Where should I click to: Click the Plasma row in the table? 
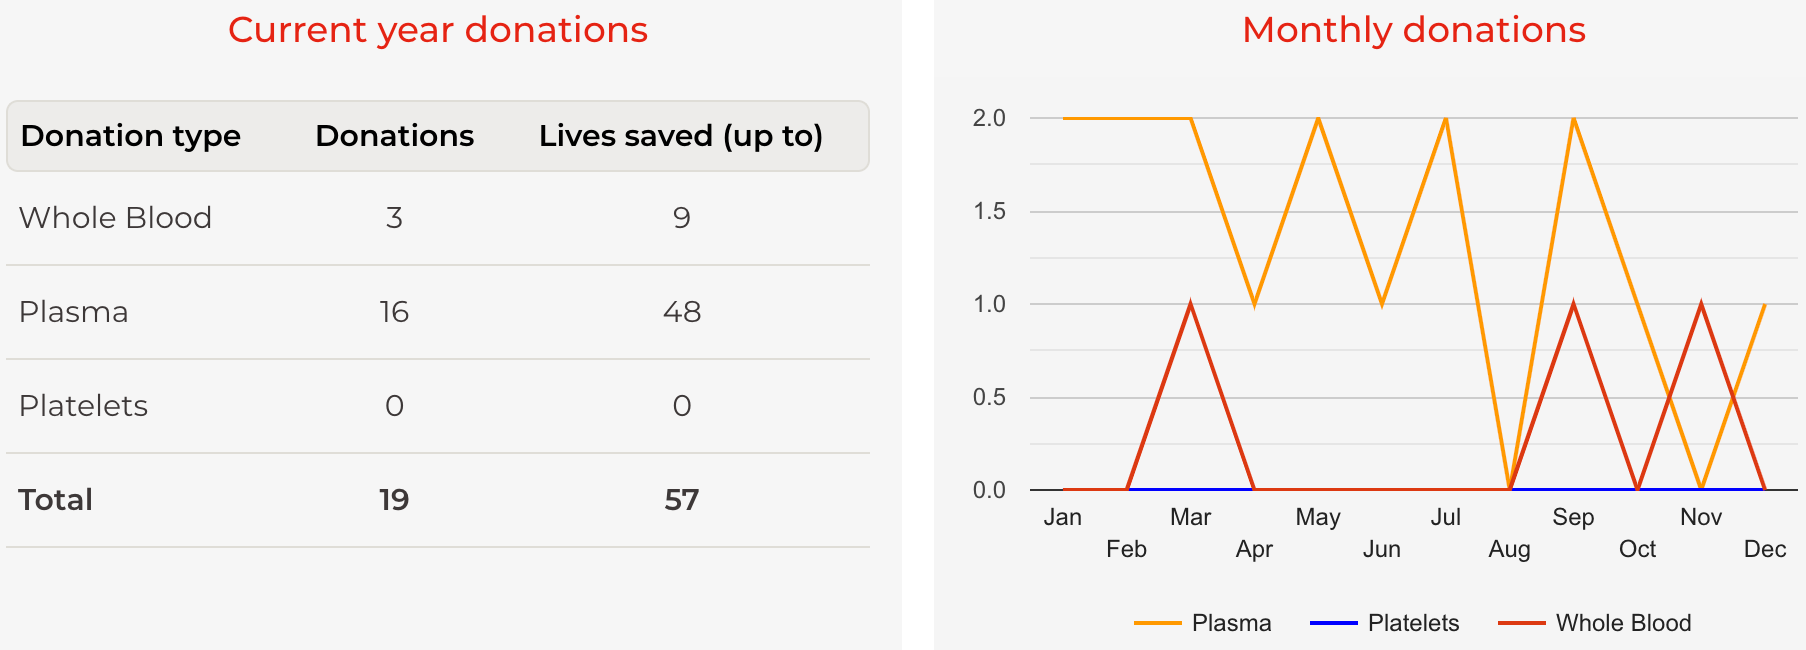click(438, 312)
